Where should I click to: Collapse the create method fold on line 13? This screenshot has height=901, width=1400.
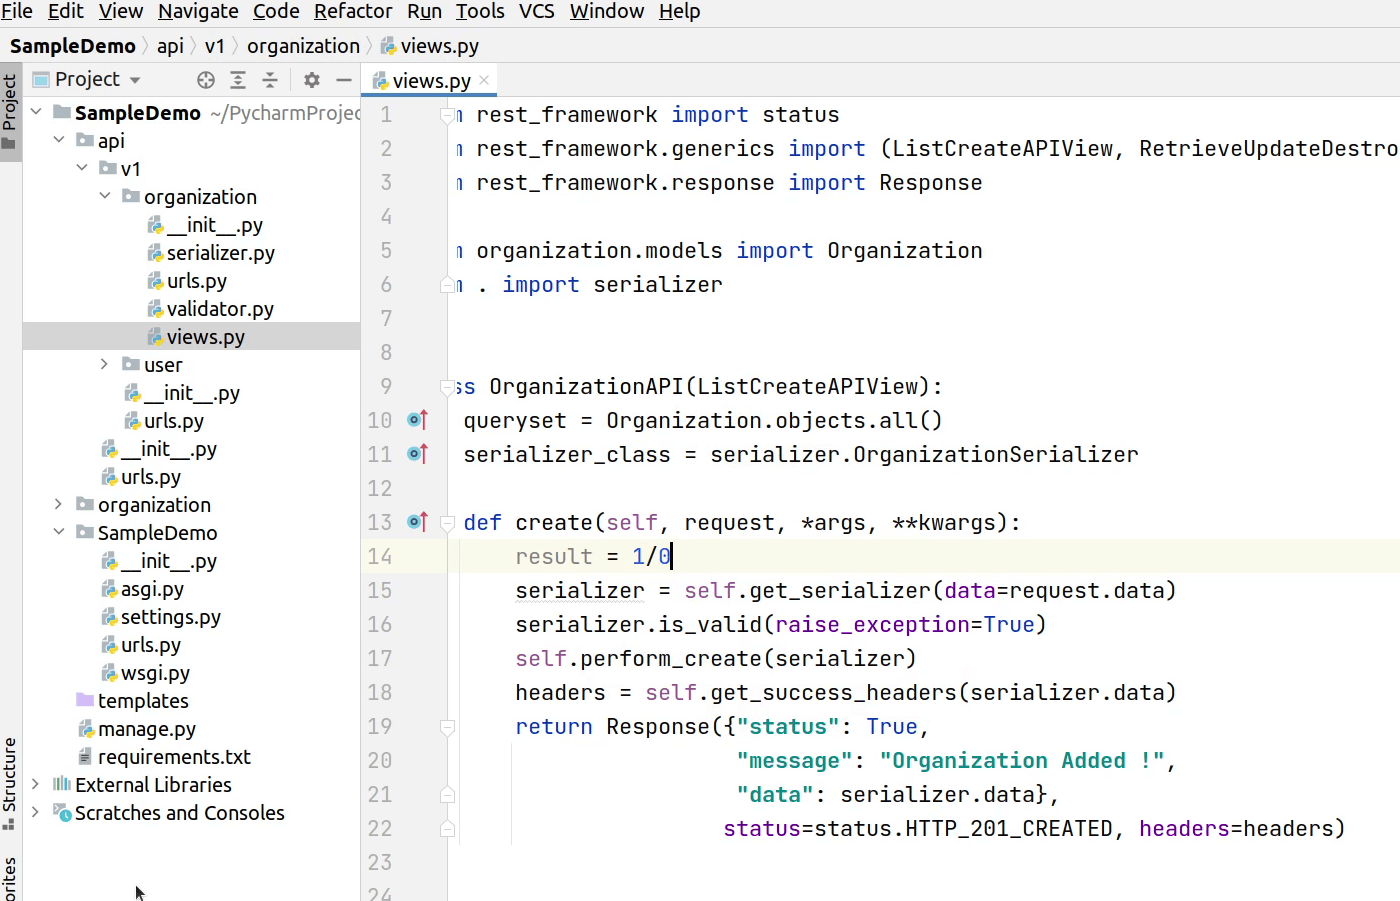(x=447, y=522)
